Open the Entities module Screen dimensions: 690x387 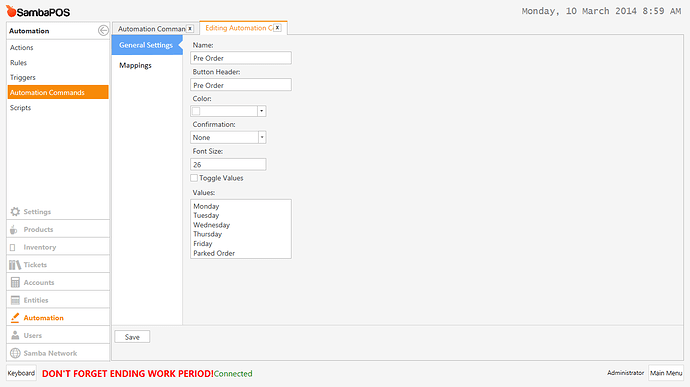click(x=58, y=300)
